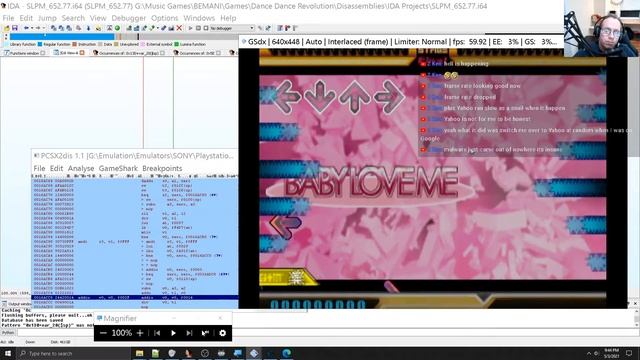
Task: Close the IDA View-A tab
Action: pyautogui.click(x=82, y=53)
